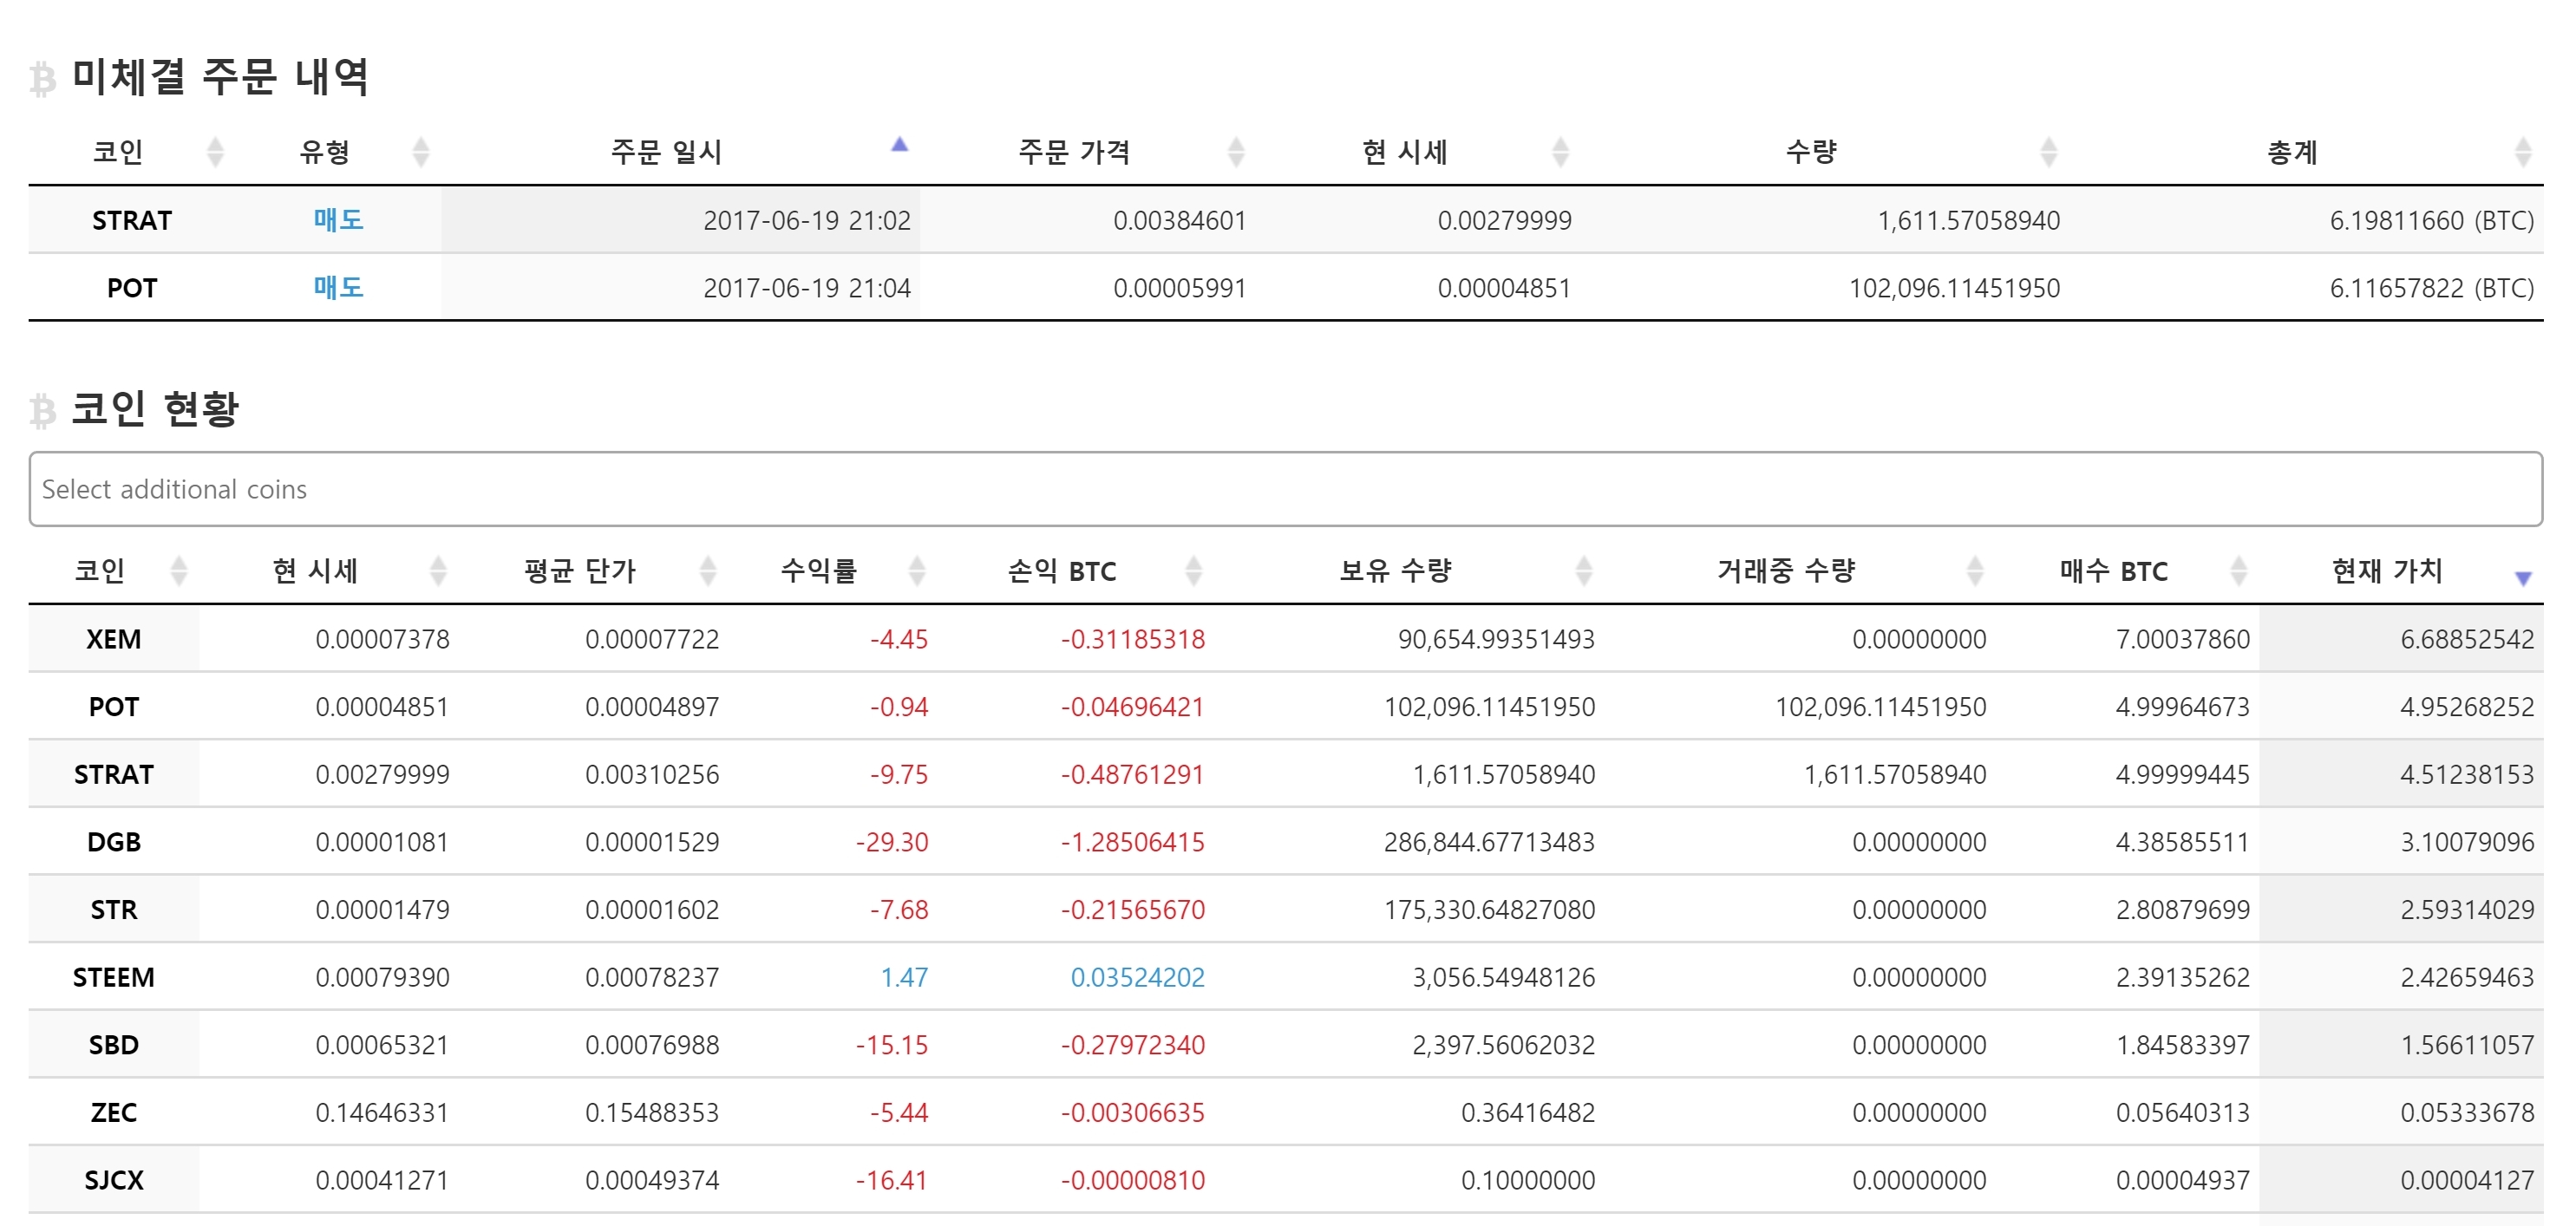Open Select additional coins dropdown field
The width and height of the screenshot is (2576, 1226).
tap(1285, 489)
